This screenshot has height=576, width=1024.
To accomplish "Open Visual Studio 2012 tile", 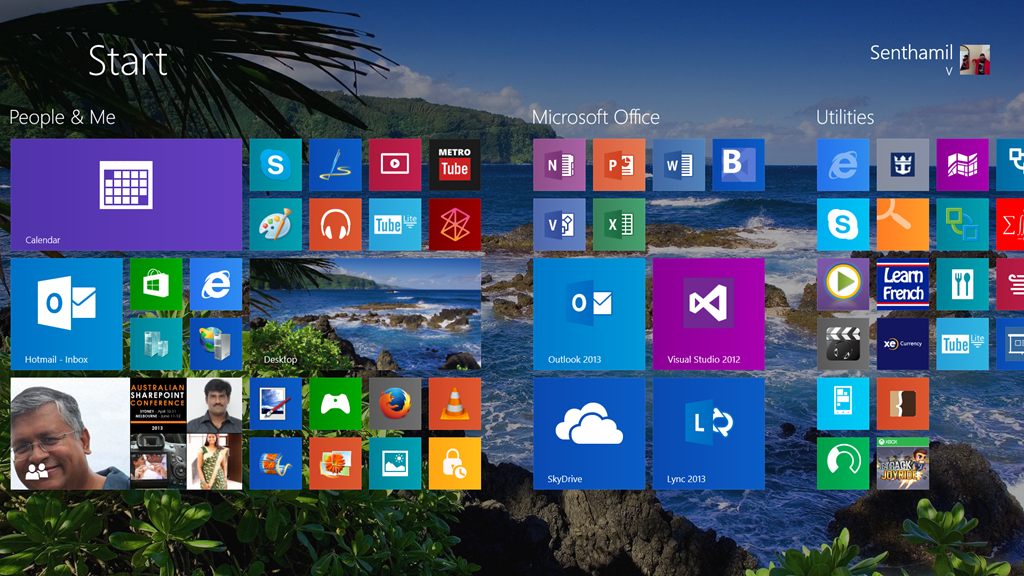I will tap(709, 314).
